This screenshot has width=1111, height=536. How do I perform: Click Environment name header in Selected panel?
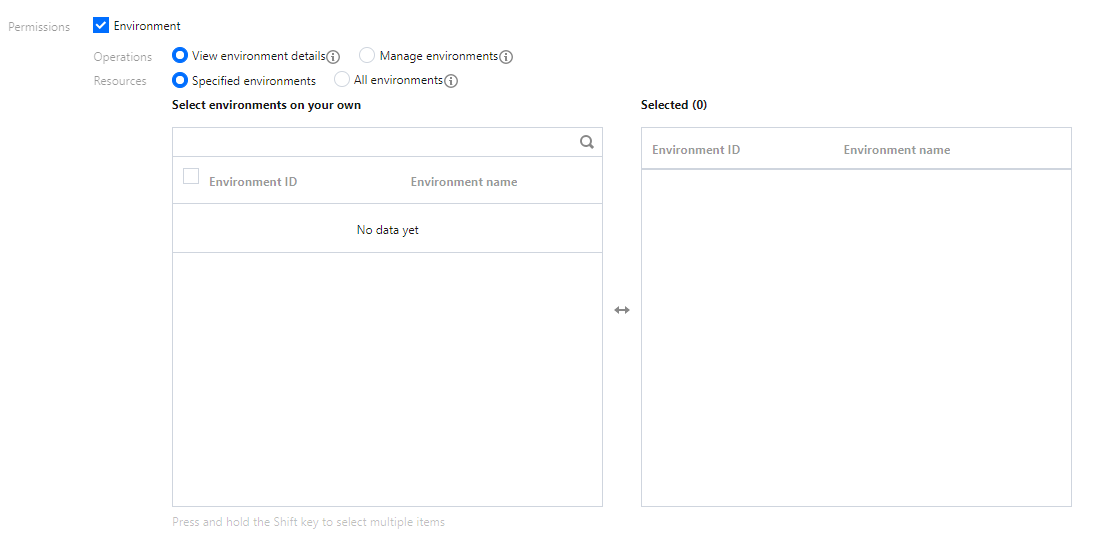897,150
